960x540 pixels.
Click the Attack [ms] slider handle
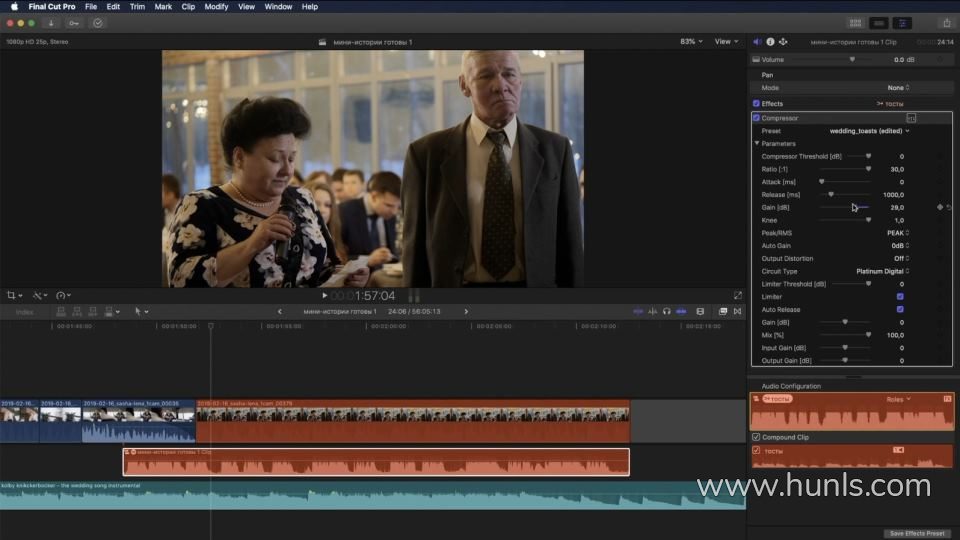tap(822, 182)
